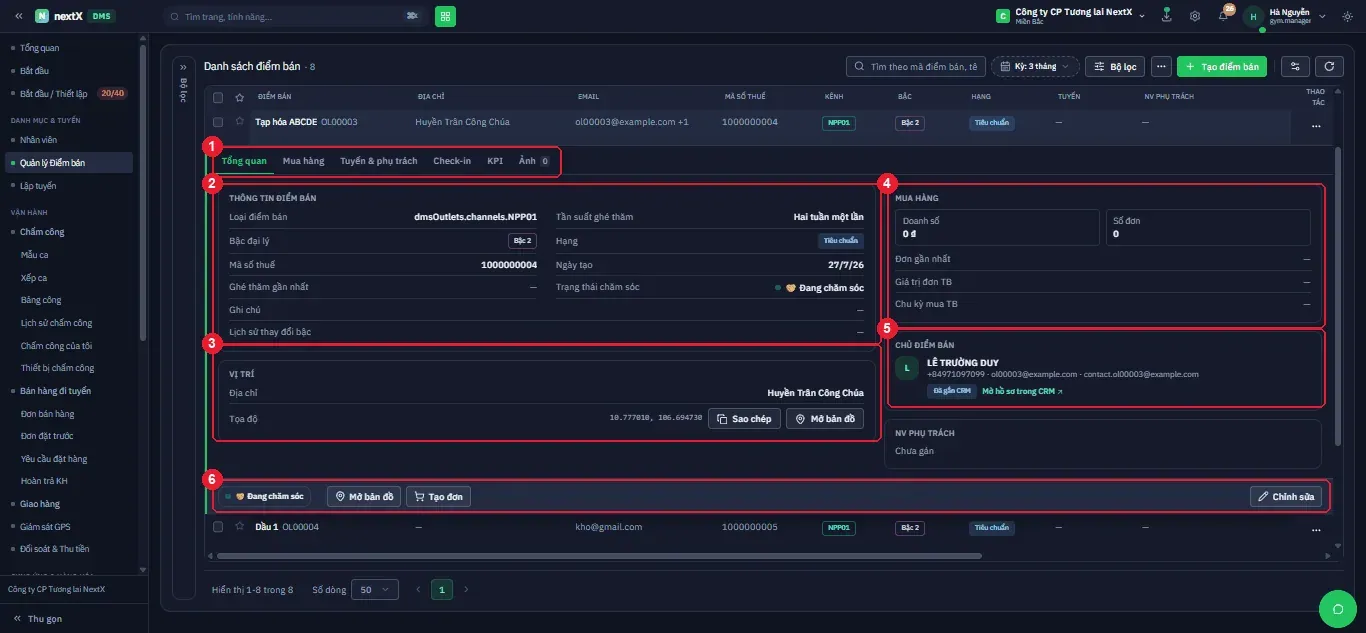Collapse sidebar with double-chevron icon
Image resolution: width=1366 pixels, height=633 pixels.
click(x=18, y=16)
